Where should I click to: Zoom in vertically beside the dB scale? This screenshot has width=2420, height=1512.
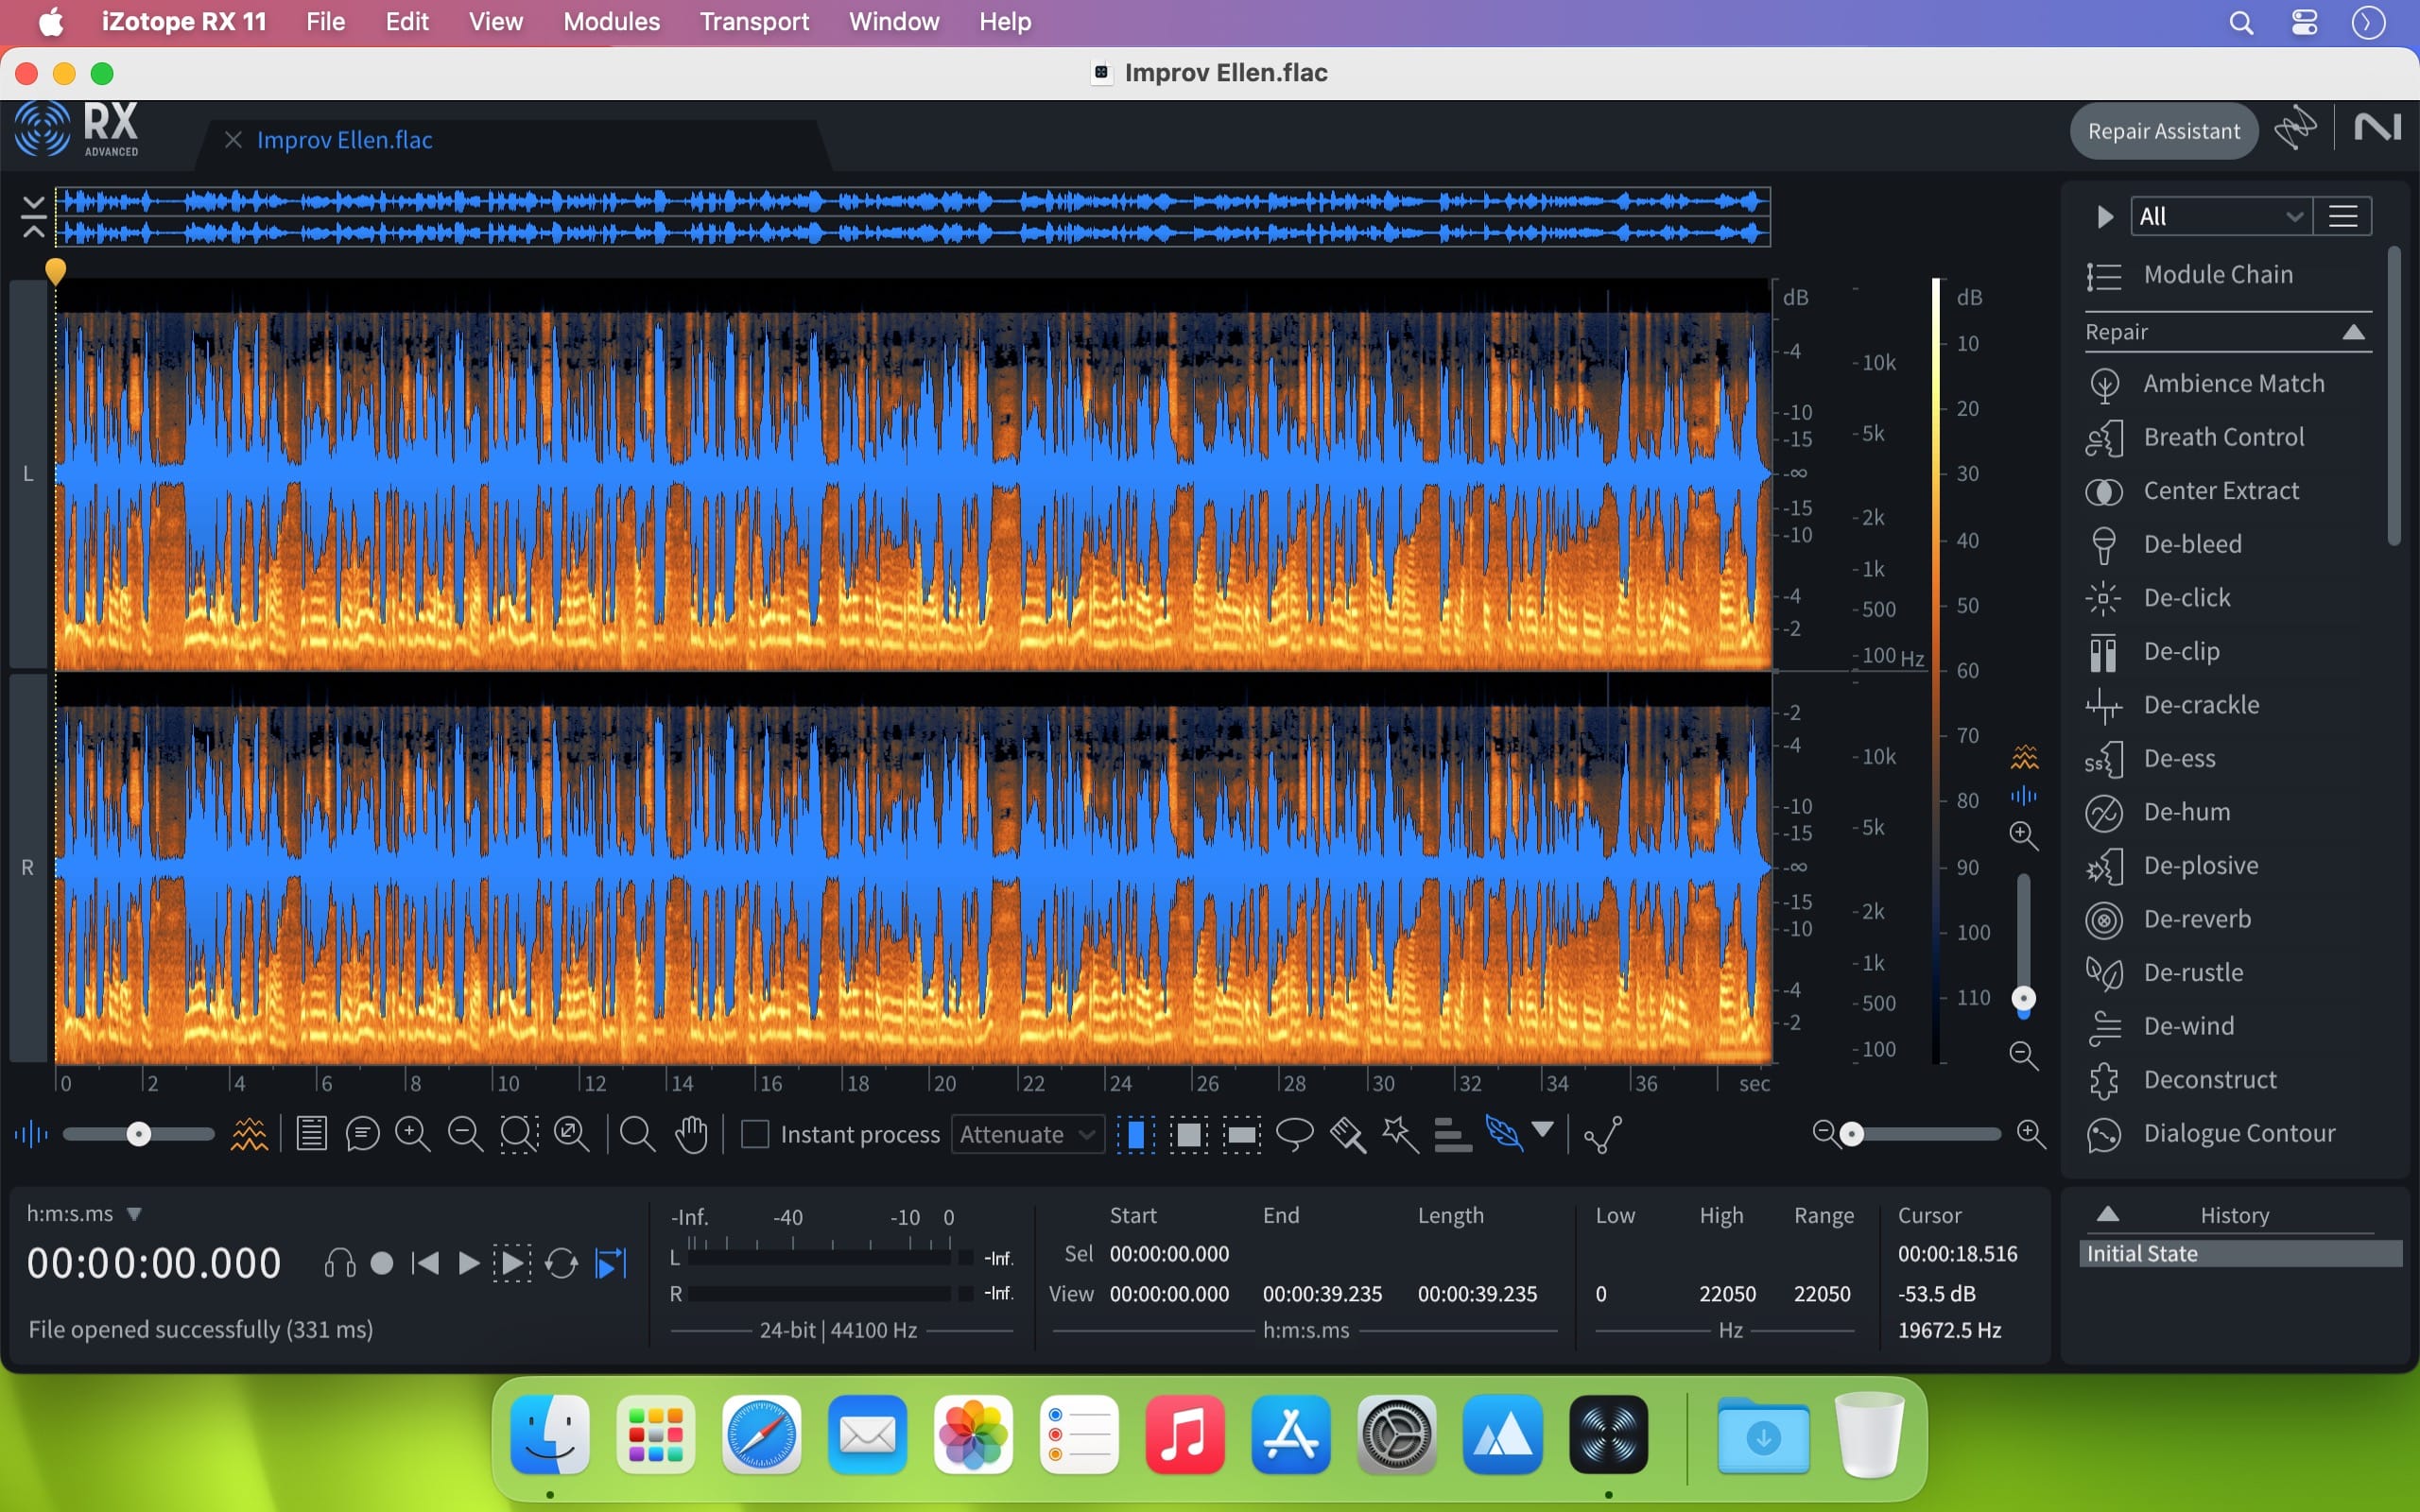tap(2024, 835)
